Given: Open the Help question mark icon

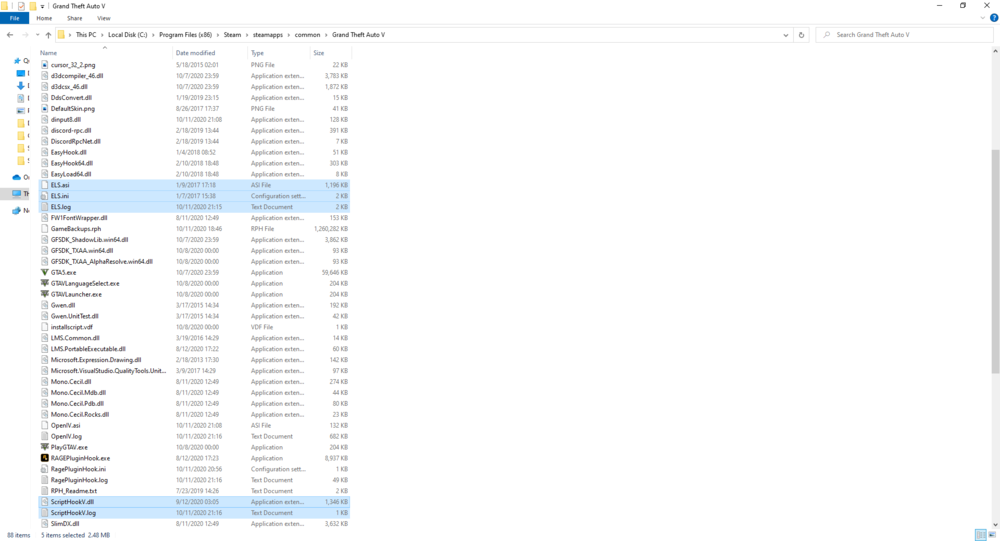Looking at the screenshot, I should pyautogui.click(x=994, y=18).
